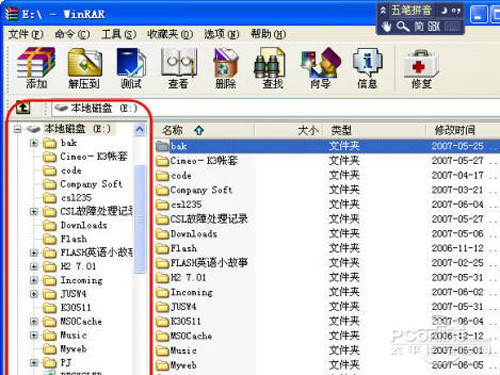Expand the JUSW4 tree node
Screen dimensions: 500x375
(34, 294)
